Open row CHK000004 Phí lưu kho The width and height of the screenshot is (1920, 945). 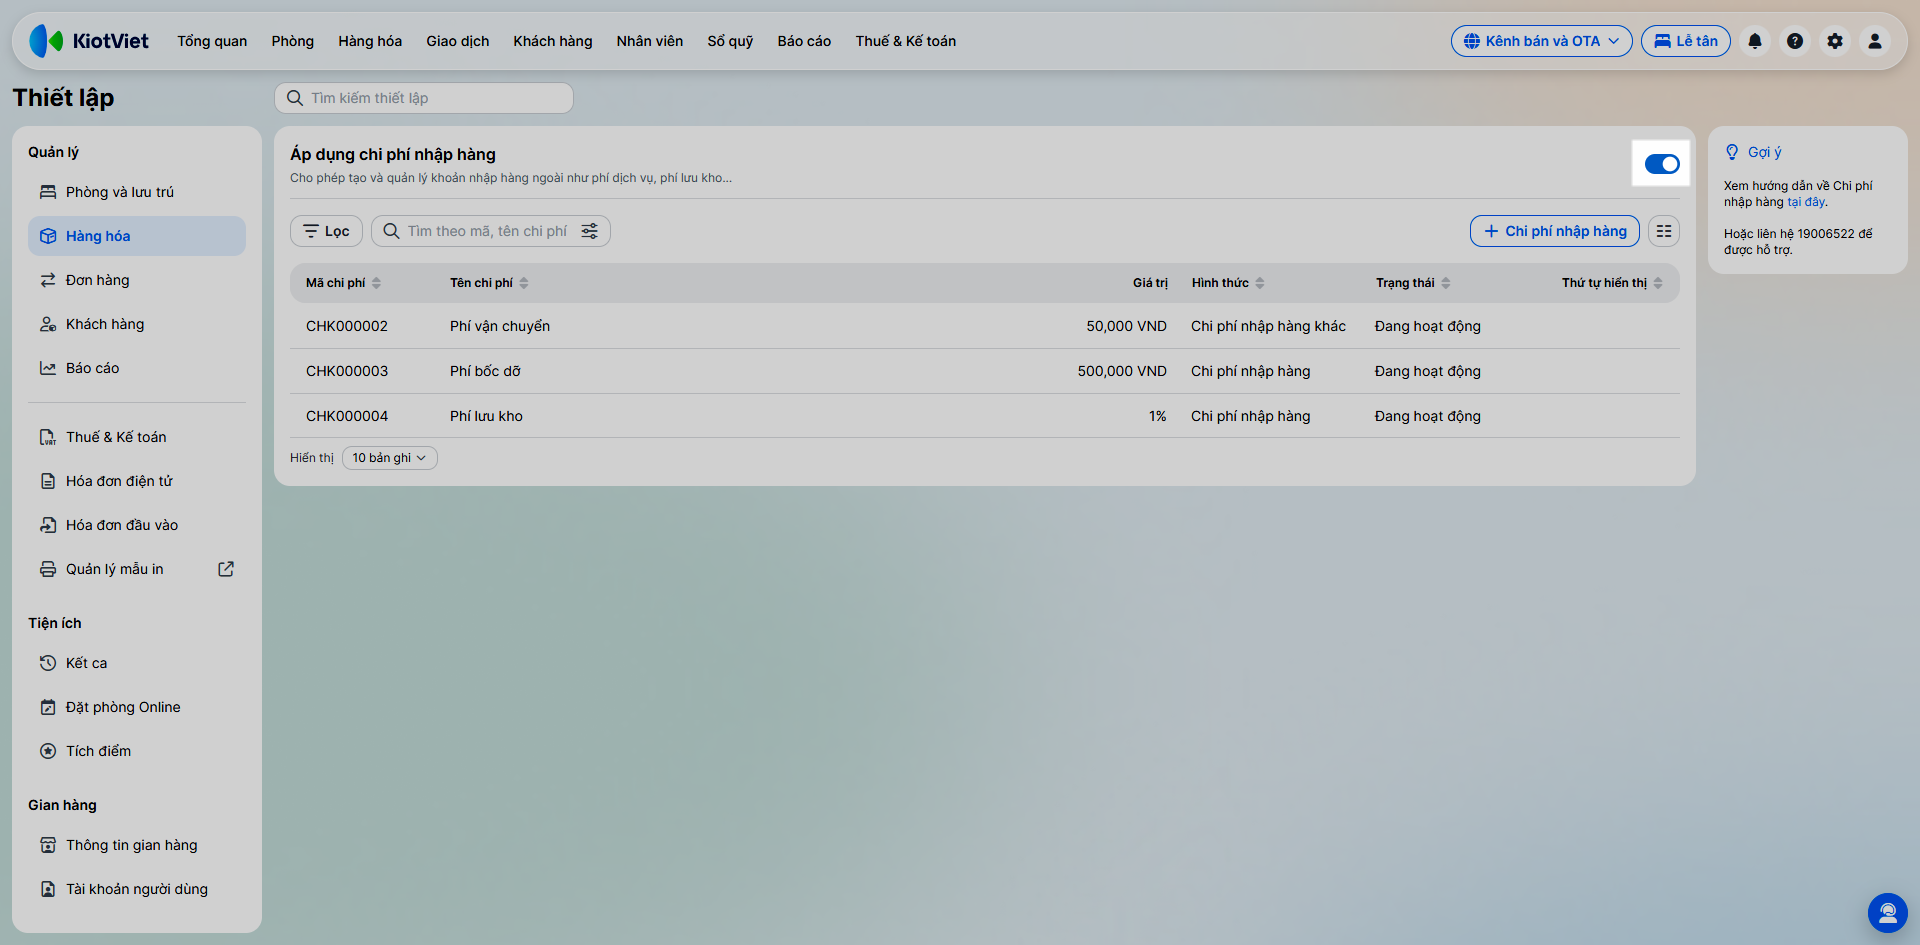(985, 416)
